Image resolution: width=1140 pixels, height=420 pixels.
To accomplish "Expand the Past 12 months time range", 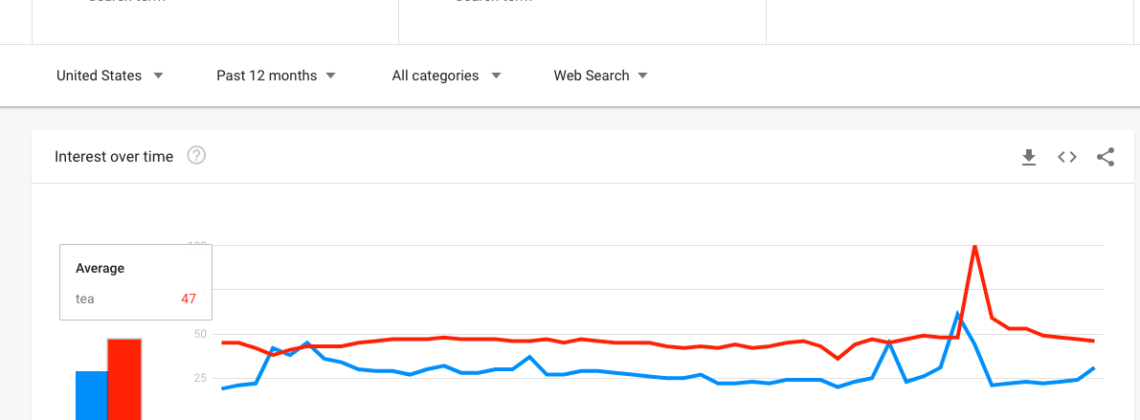I will pos(276,76).
